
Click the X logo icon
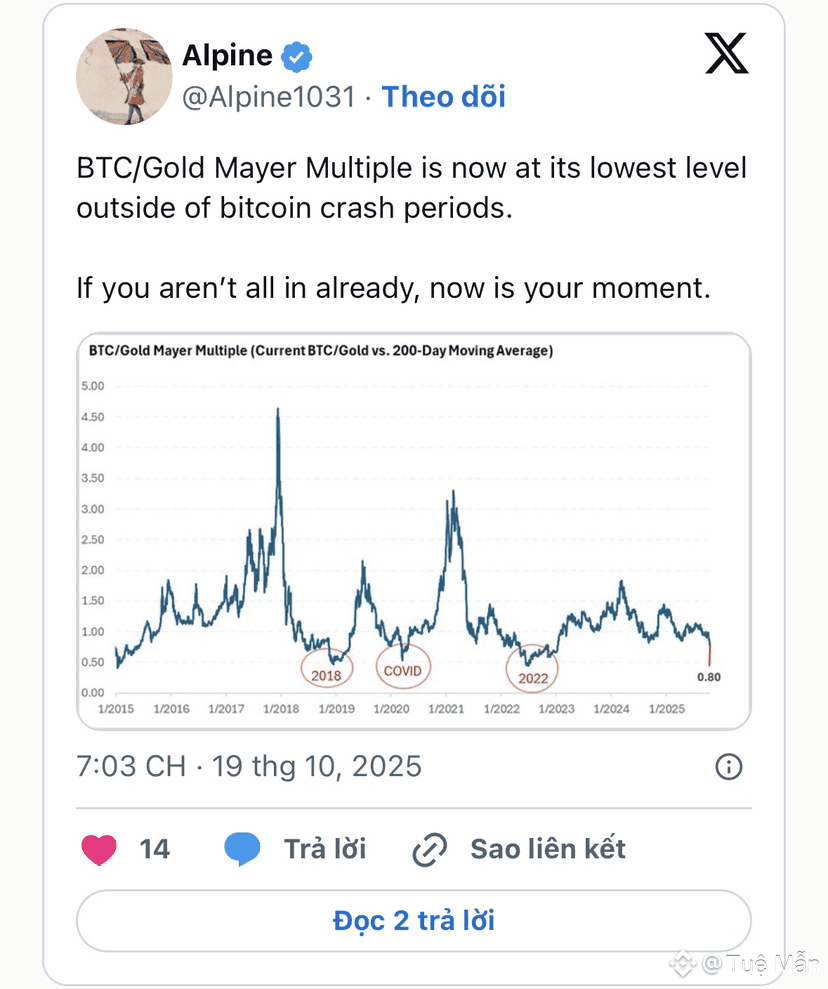coord(726,53)
